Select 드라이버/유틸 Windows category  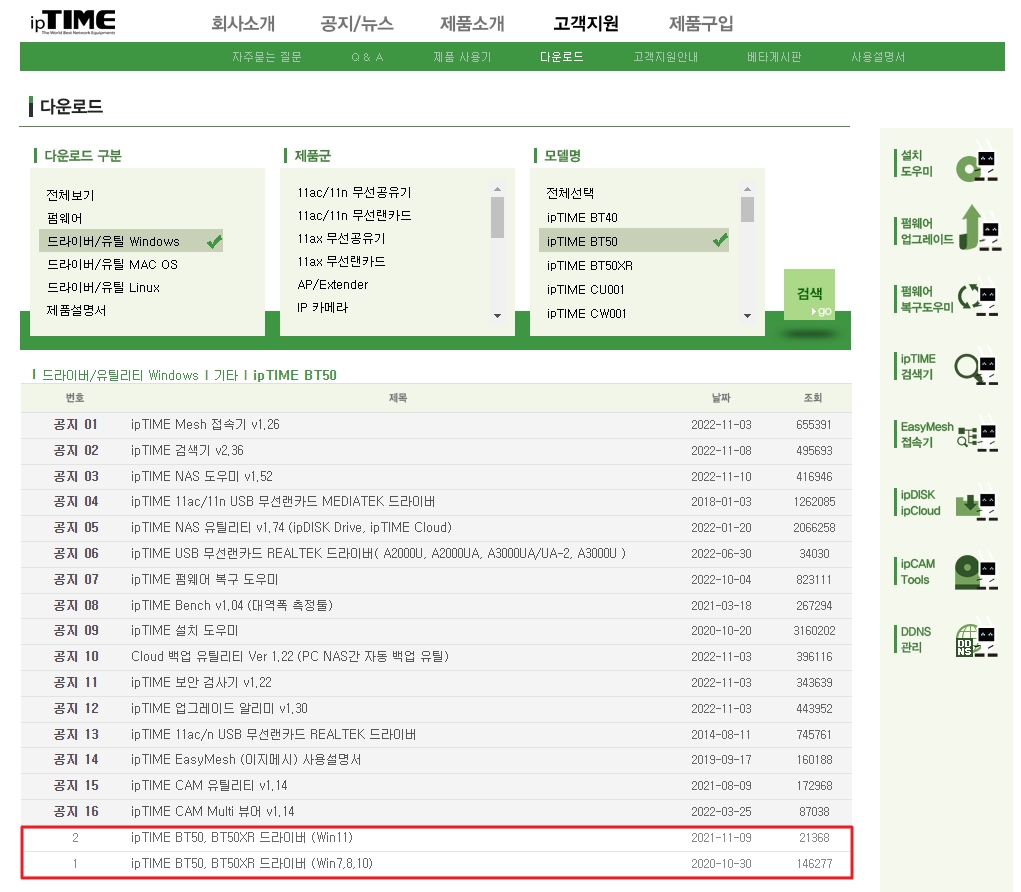click(x=131, y=241)
